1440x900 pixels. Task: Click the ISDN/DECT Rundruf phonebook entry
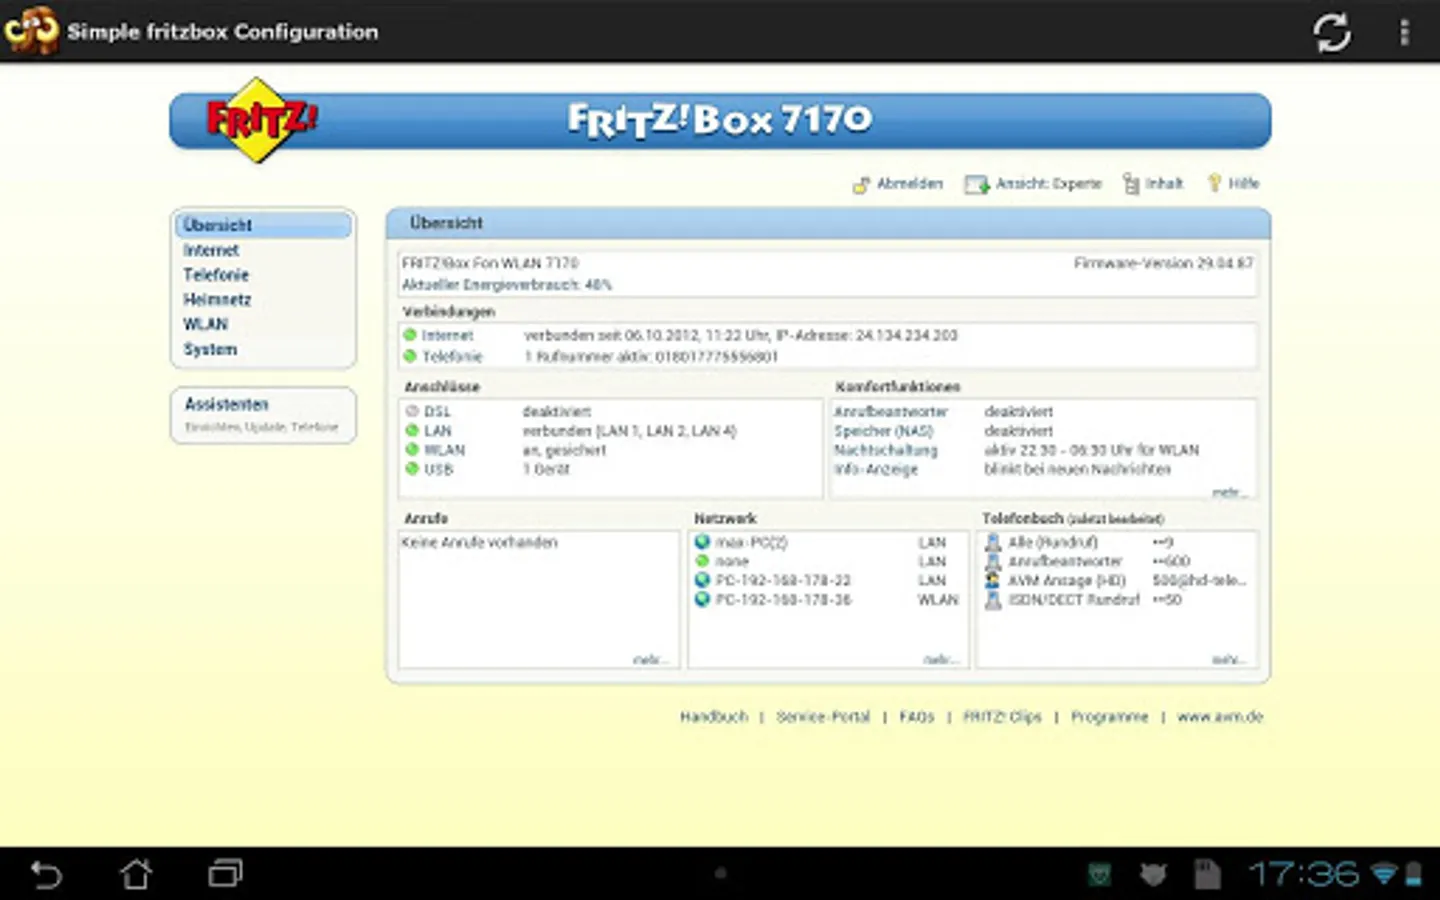pos(1074,600)
